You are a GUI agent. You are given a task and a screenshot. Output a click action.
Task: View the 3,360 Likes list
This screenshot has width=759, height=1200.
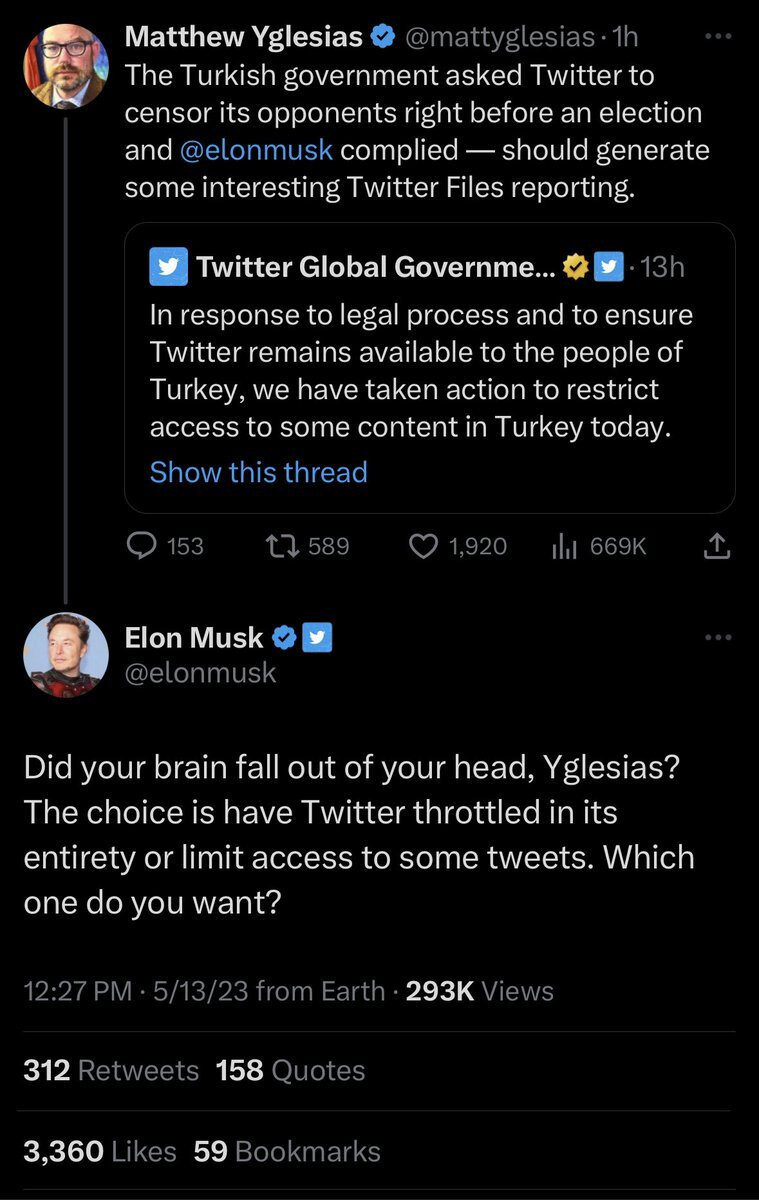tap(99, 1151)
